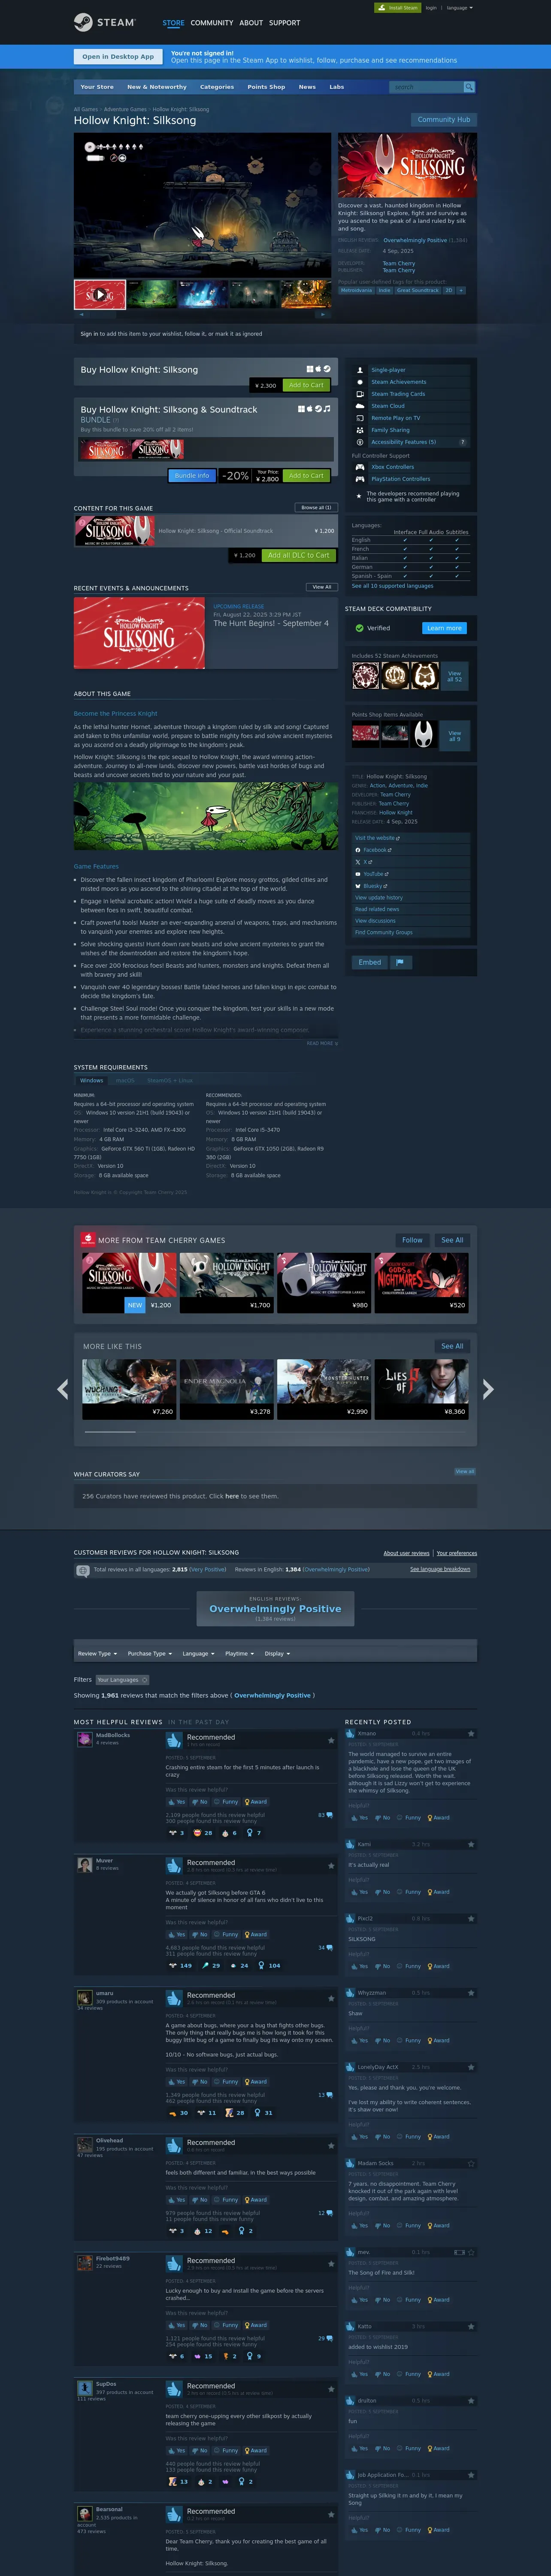This screenshot has height=2576, width=551.
Task: Vote Yes on Muver review
Action: [x=176, y=1935]
